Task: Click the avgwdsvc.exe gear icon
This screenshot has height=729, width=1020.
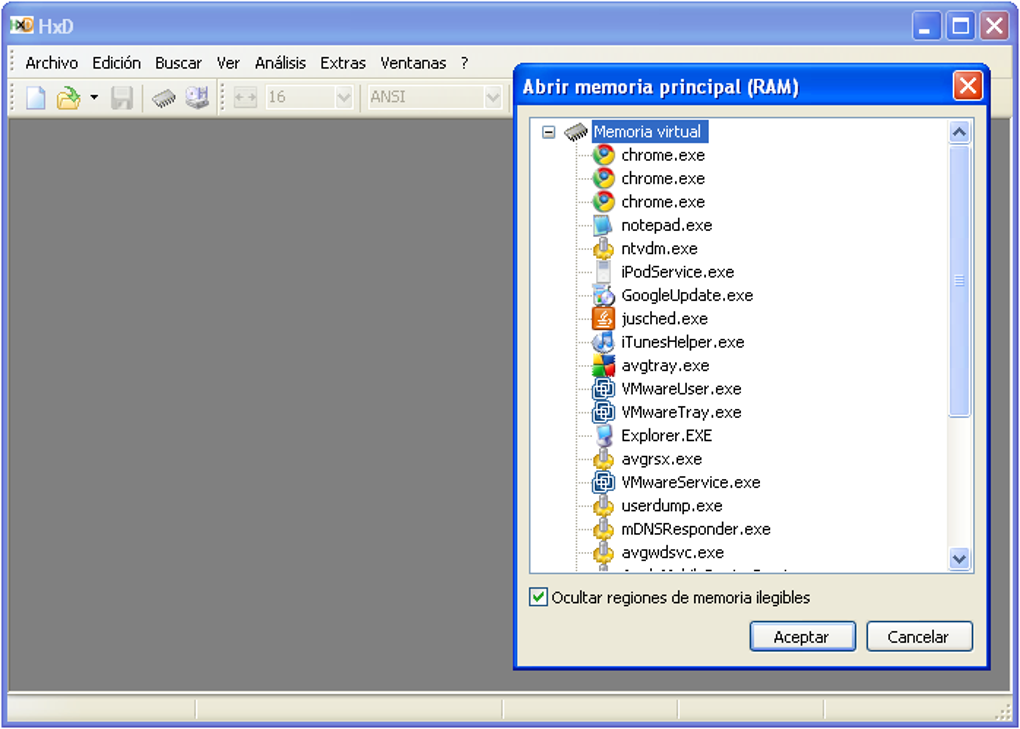Action: pos(603,553)
